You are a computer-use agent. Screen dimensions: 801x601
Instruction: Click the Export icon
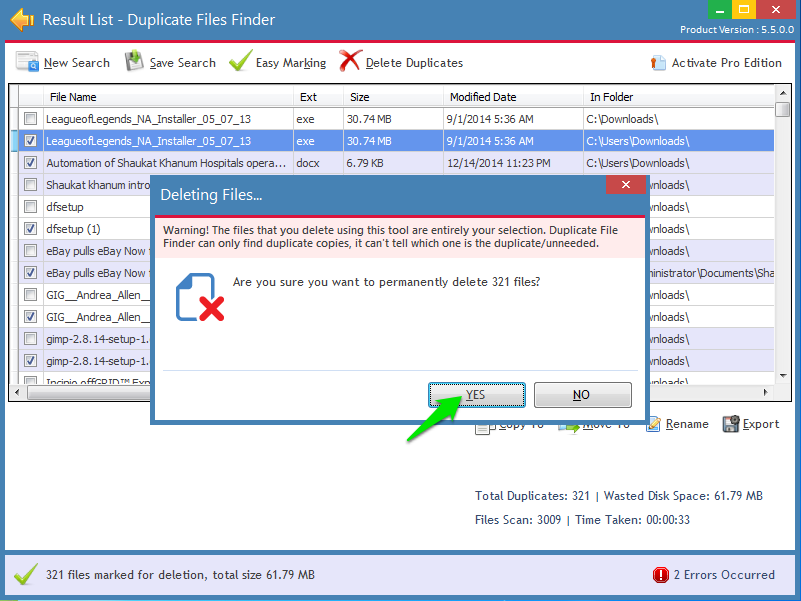pos(731,424)
